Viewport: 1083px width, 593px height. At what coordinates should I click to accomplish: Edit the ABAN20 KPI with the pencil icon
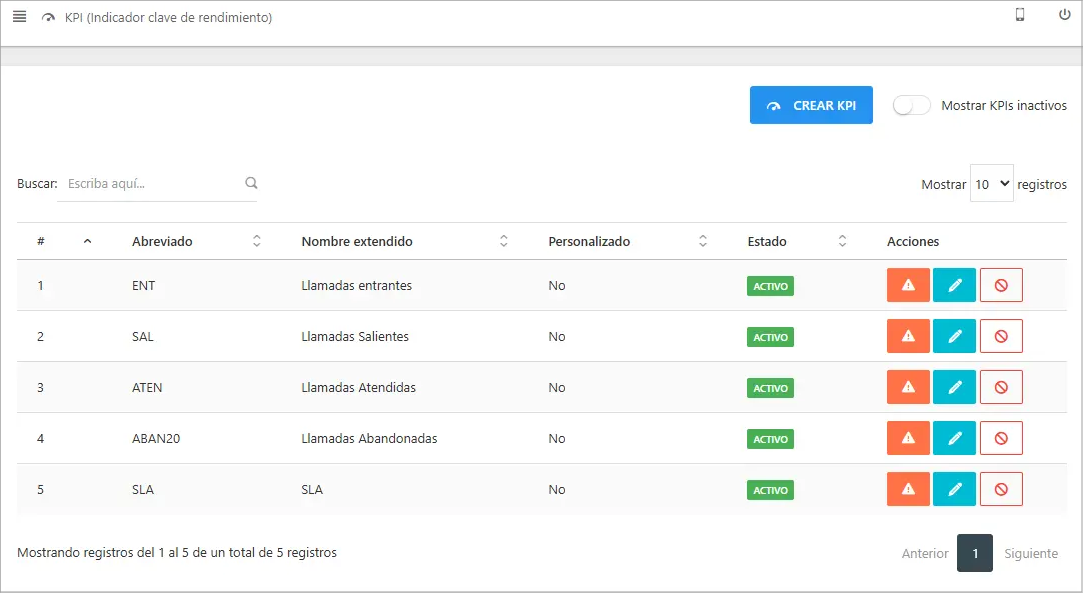(954, 438)
